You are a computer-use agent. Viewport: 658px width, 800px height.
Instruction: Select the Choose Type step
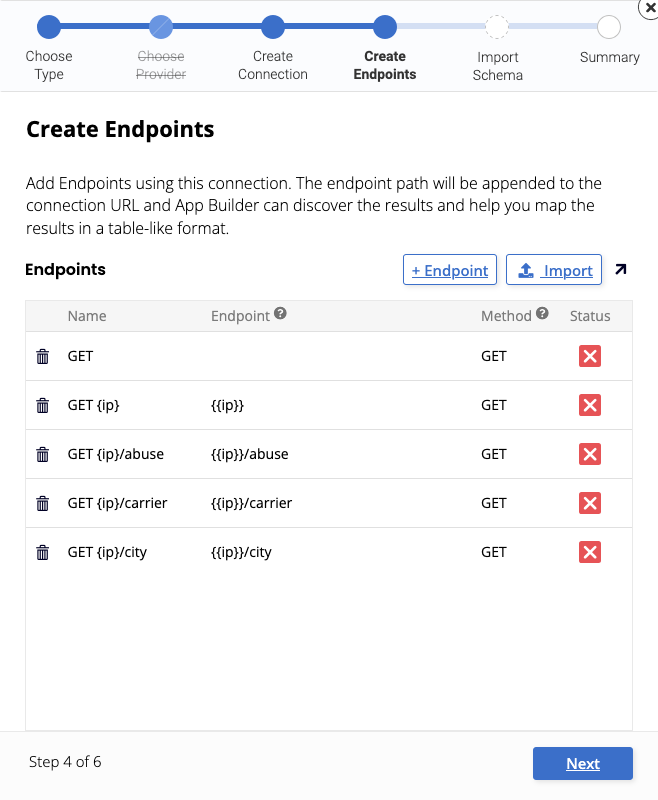click(48, 28)
